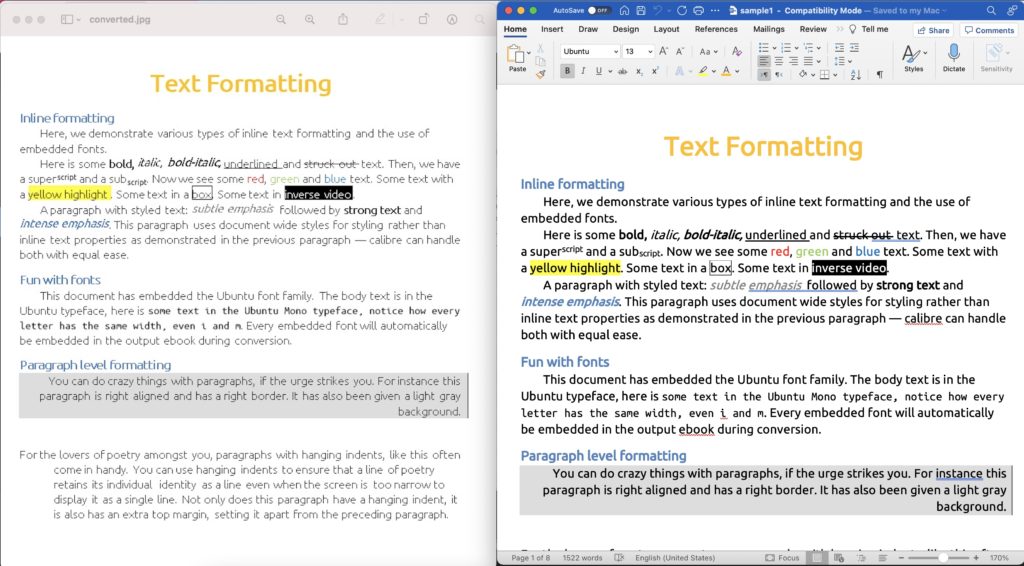Toggle Subscript formatting
The image size is (1024, 566).
(x=639, y=72)
